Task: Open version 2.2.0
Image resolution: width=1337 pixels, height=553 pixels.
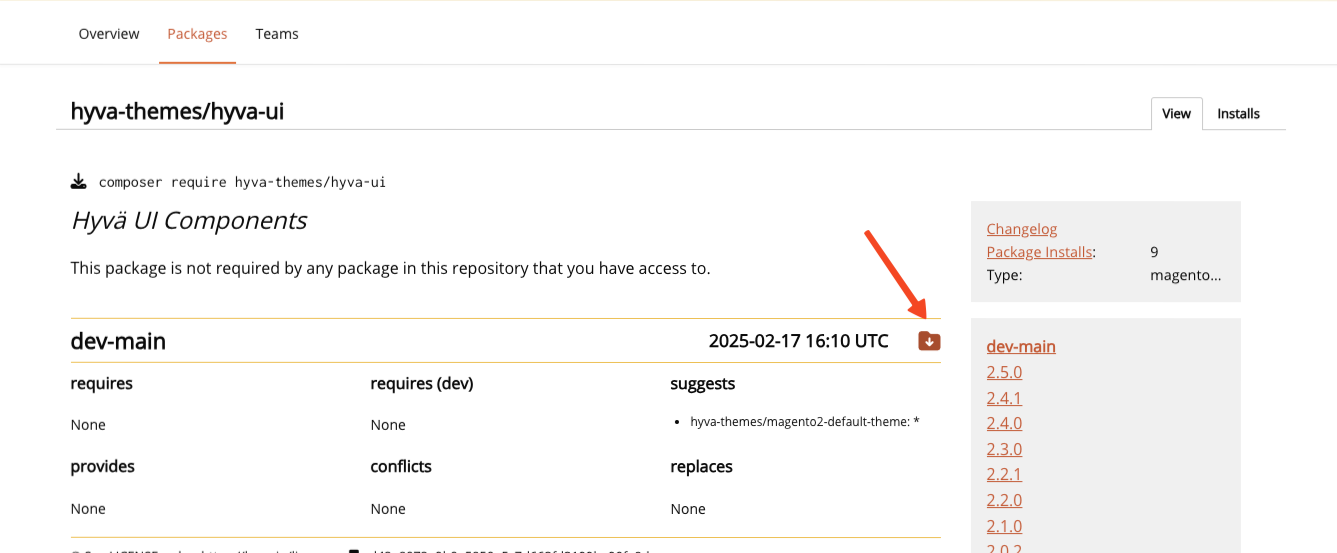Action: point(1004,500)
